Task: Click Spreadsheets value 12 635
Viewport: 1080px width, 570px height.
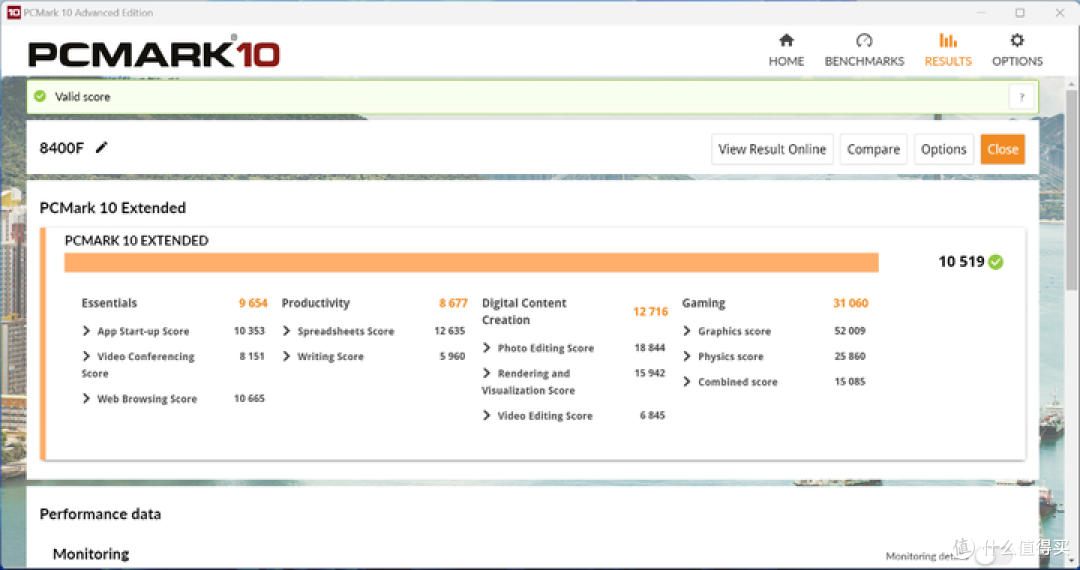Action: pos(449,330)
